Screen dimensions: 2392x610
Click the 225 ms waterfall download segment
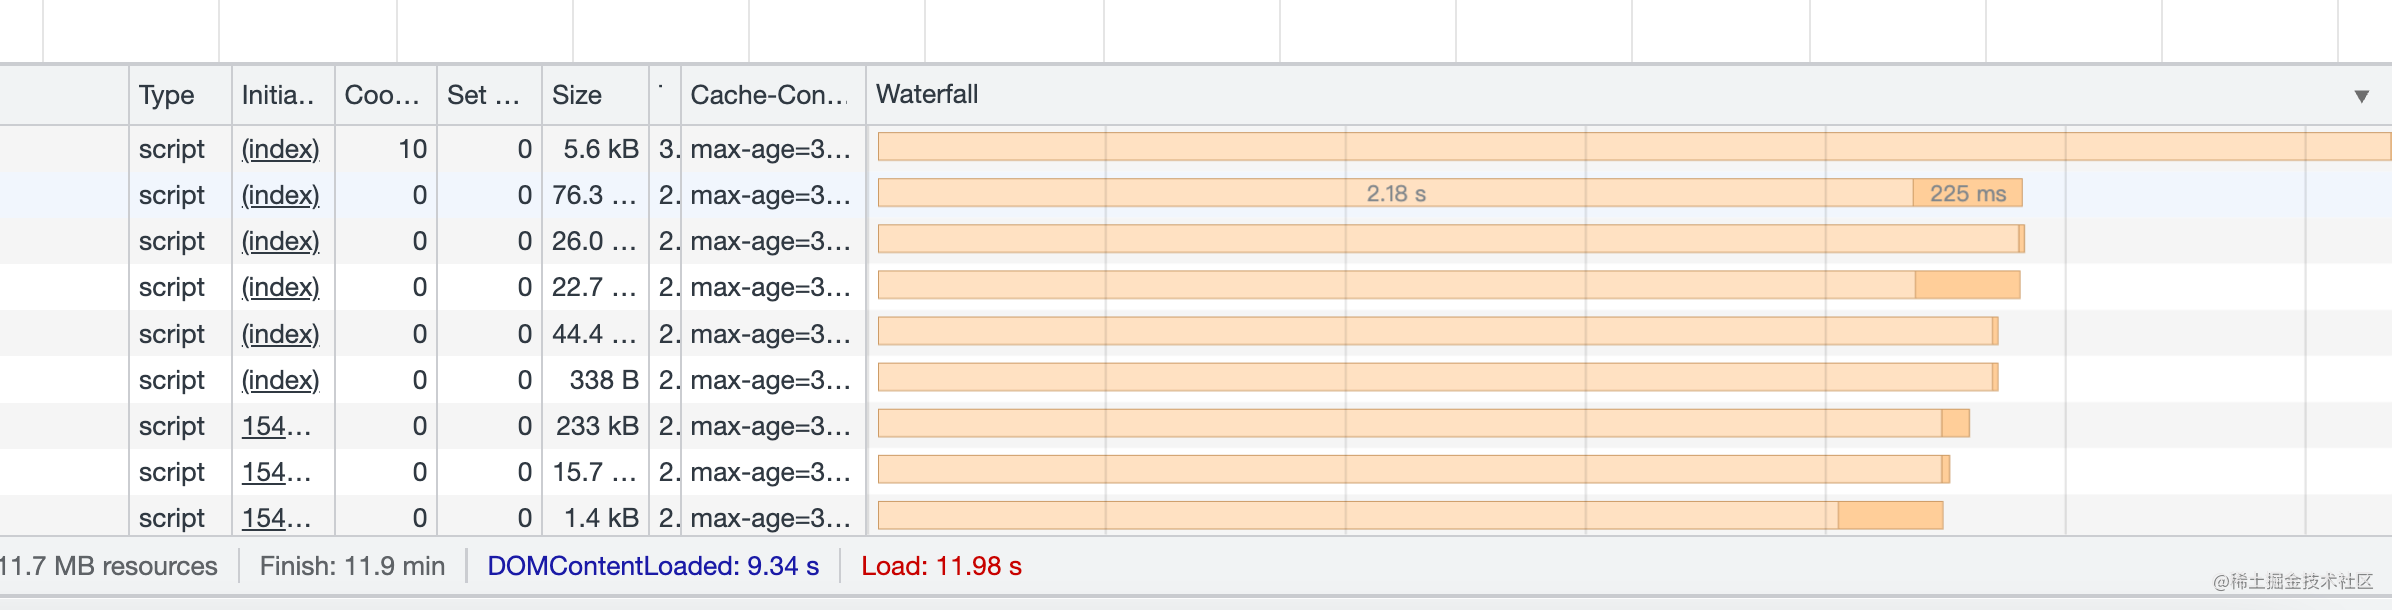point(1967,194)
